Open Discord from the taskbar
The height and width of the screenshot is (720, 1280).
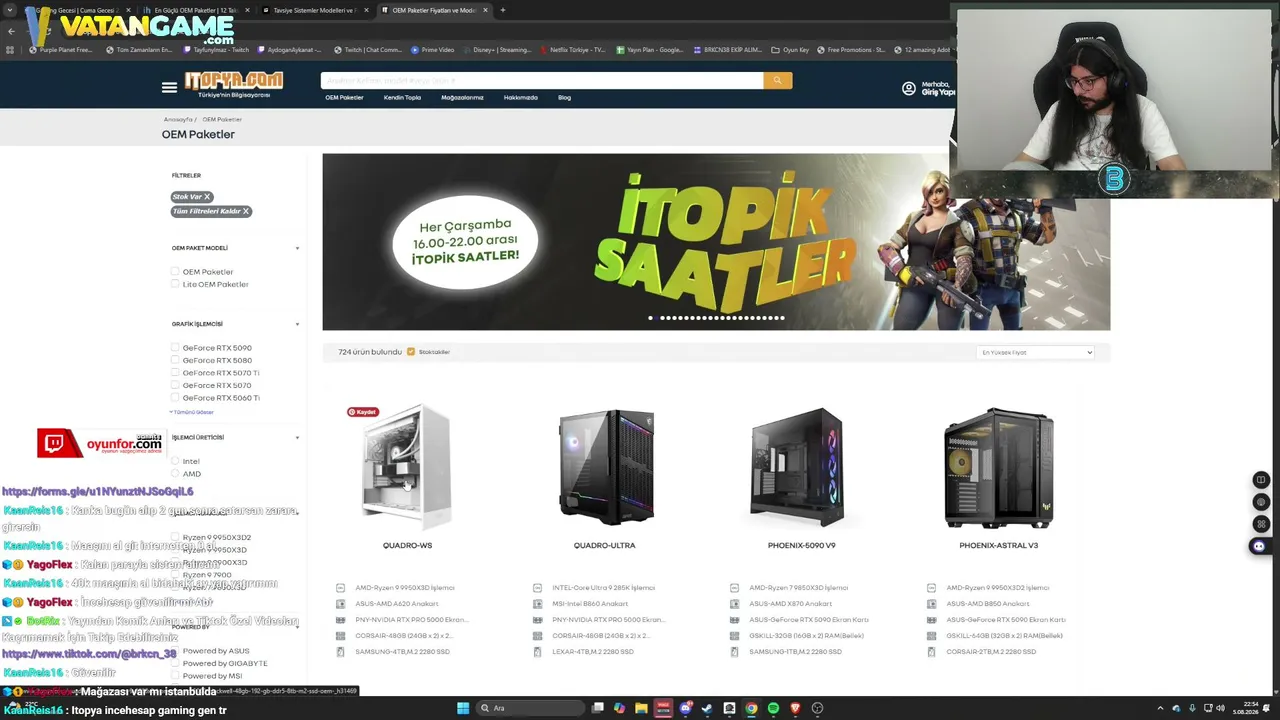pyautogui.click(x=685, y=708)
